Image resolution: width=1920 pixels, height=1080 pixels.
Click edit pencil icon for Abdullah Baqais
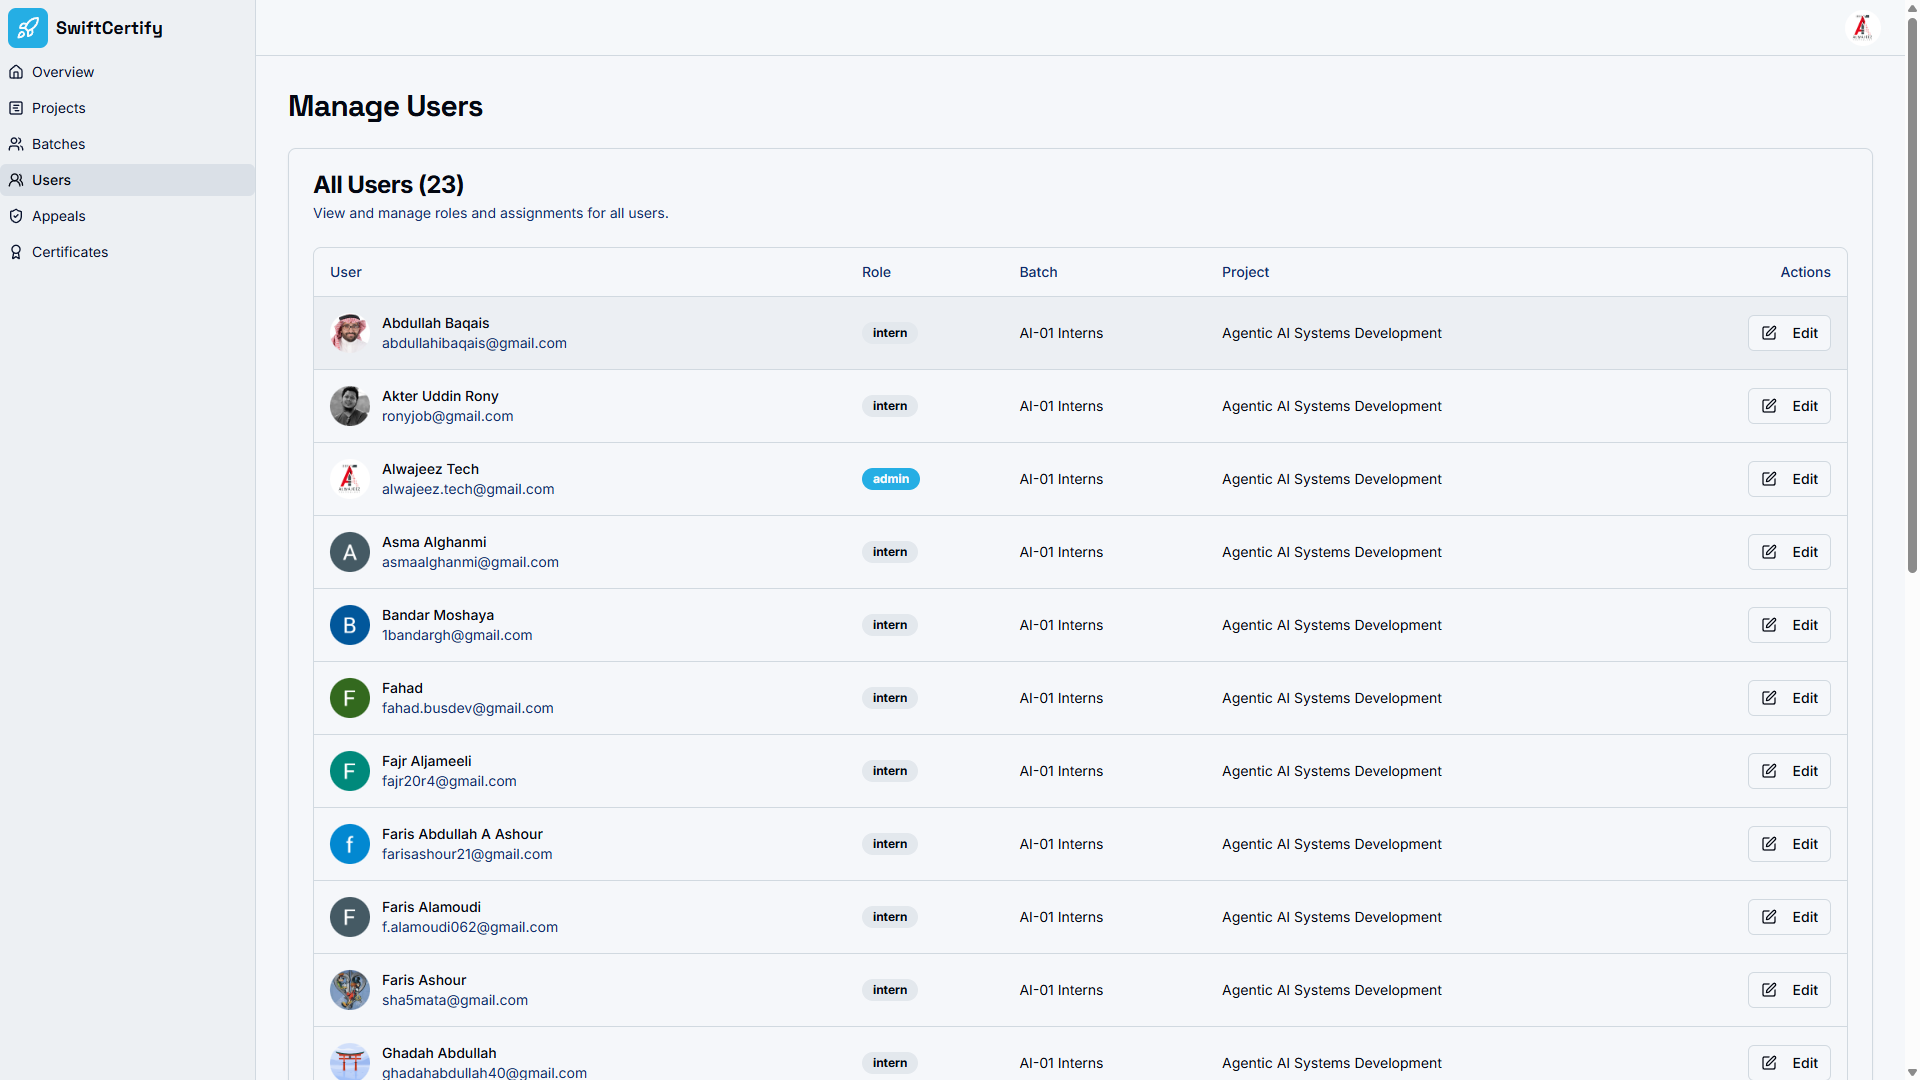pyautogui.click(x=1769, y=333)
